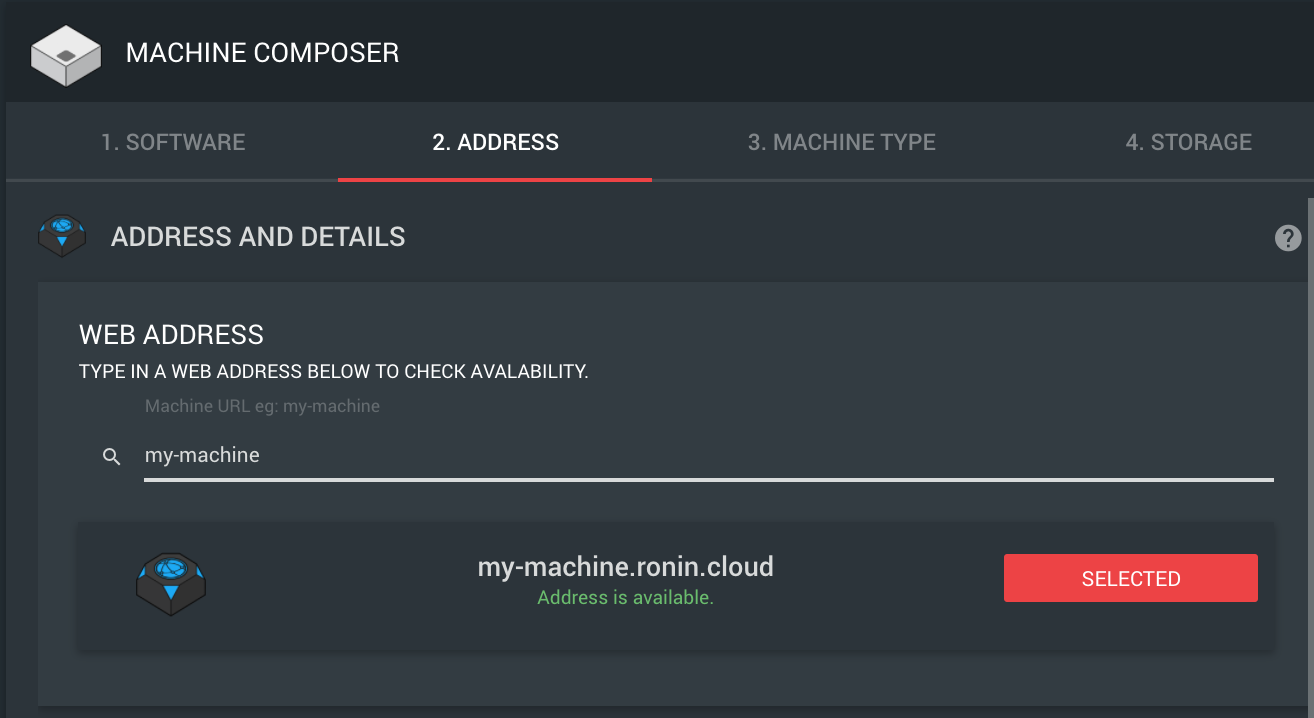This screenshot has width=1314, height=718.
Task: Select the 2. Address tab
Action: 495,142
